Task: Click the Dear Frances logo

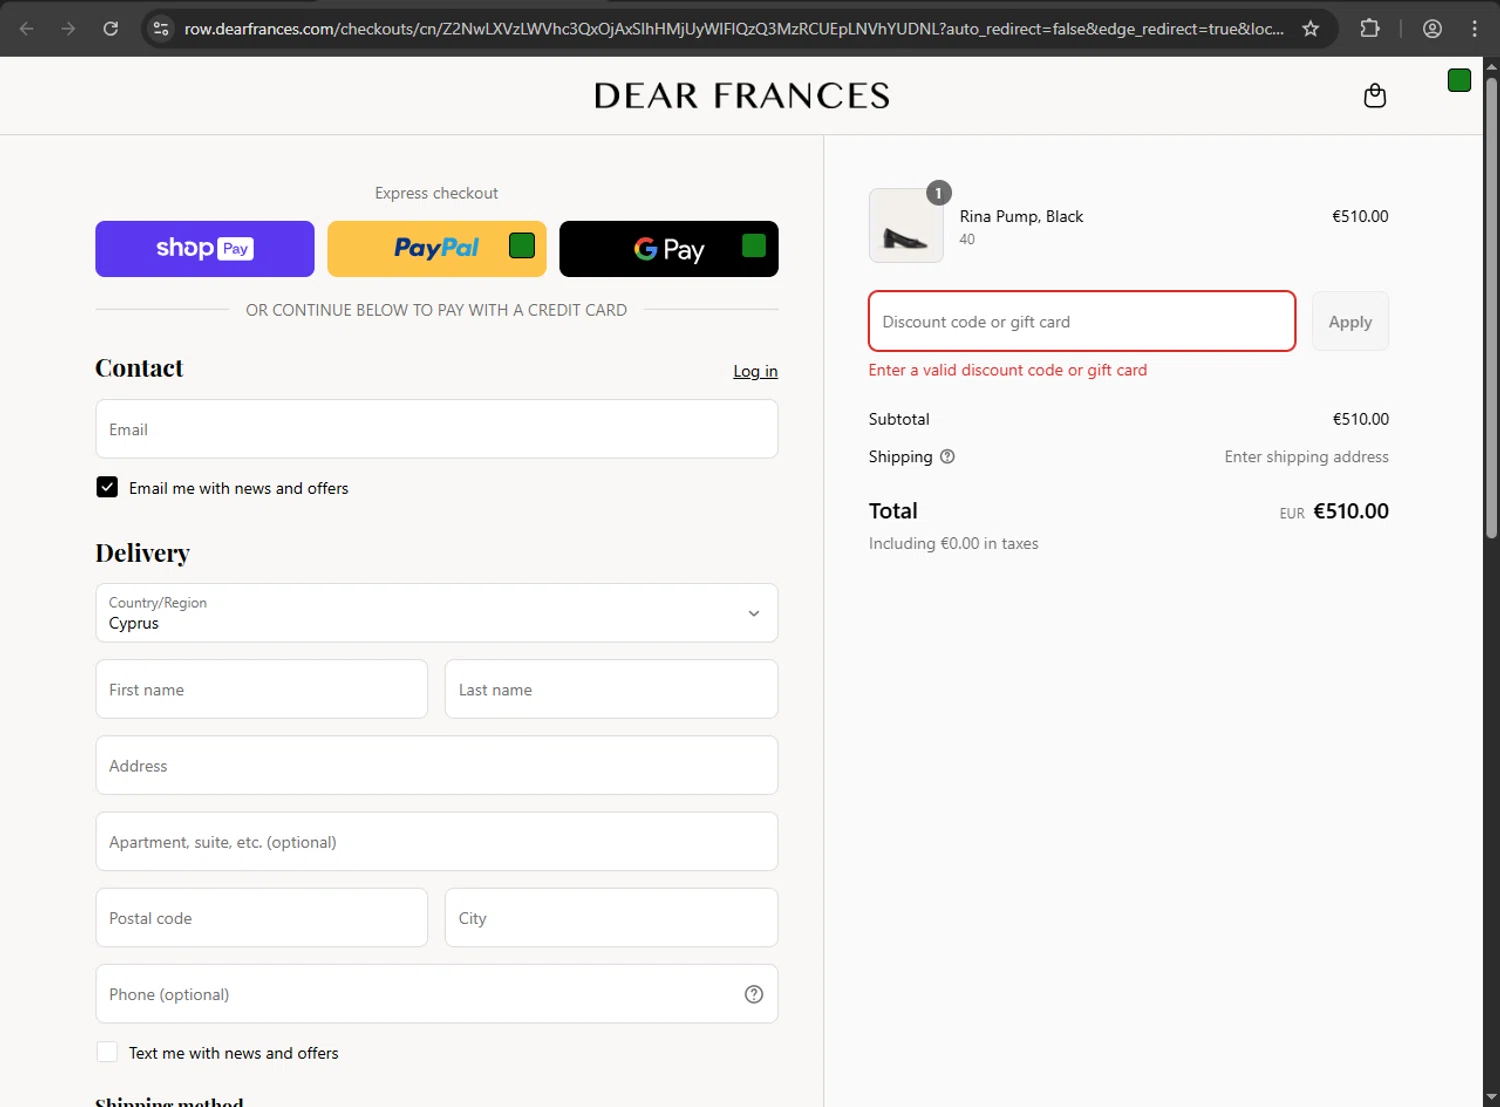Action: tap(741, 96)
